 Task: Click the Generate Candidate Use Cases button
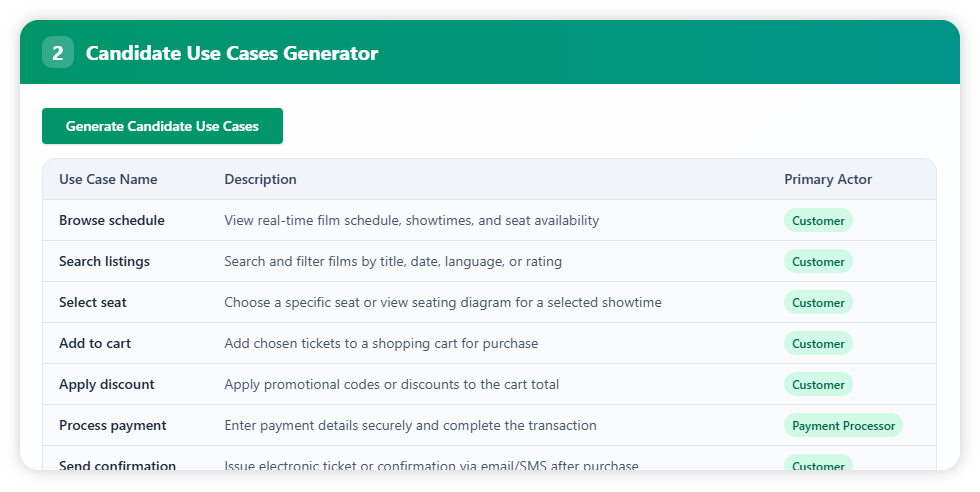[162, 126]
